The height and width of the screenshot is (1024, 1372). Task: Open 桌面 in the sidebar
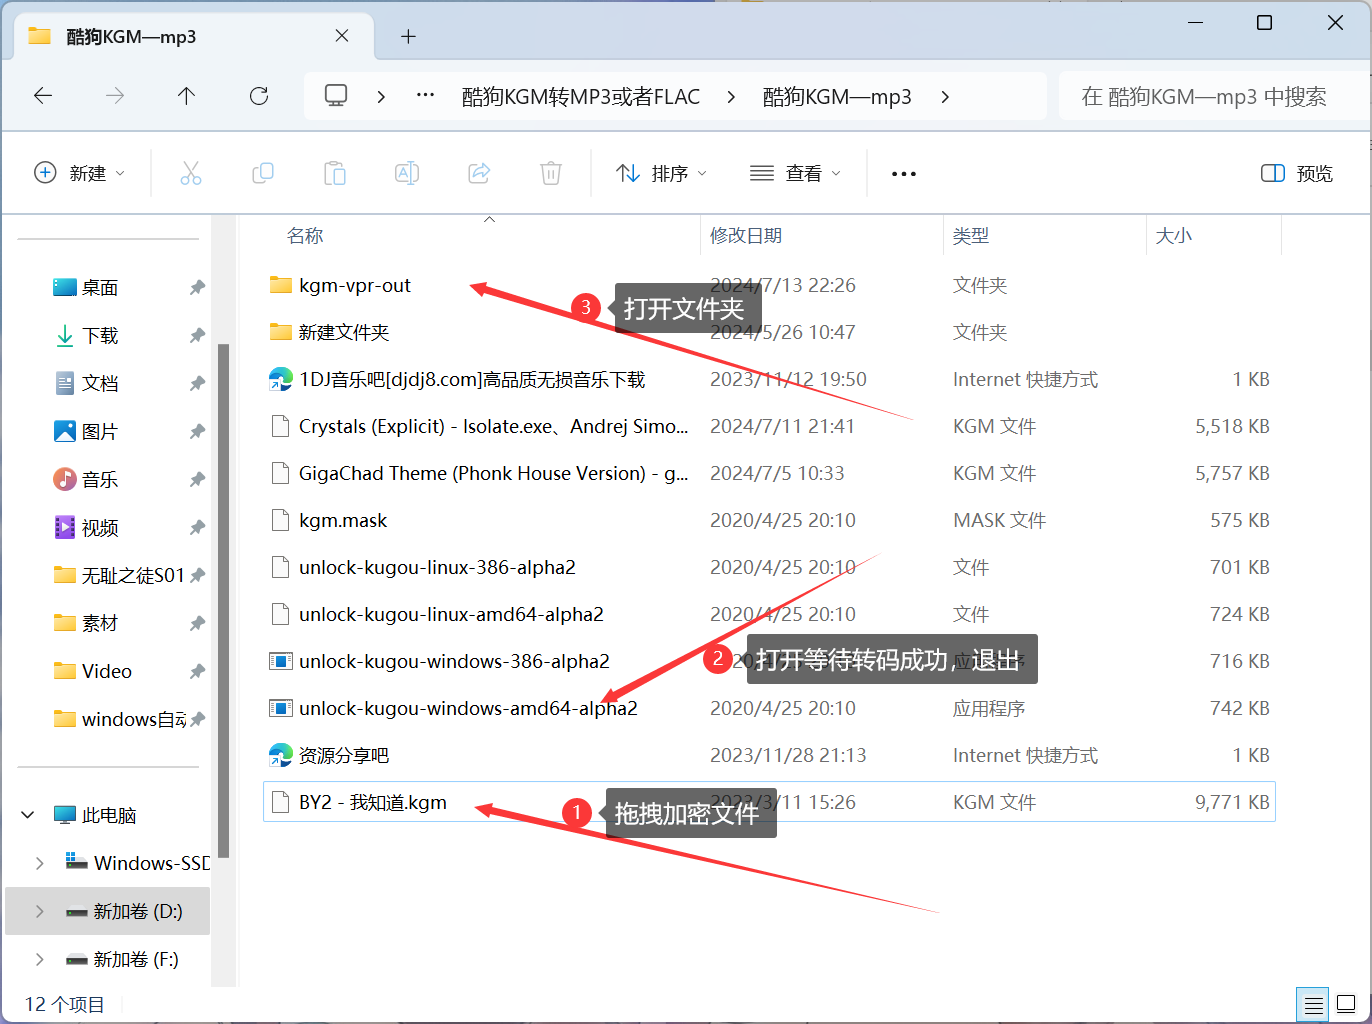click(100, 287)
